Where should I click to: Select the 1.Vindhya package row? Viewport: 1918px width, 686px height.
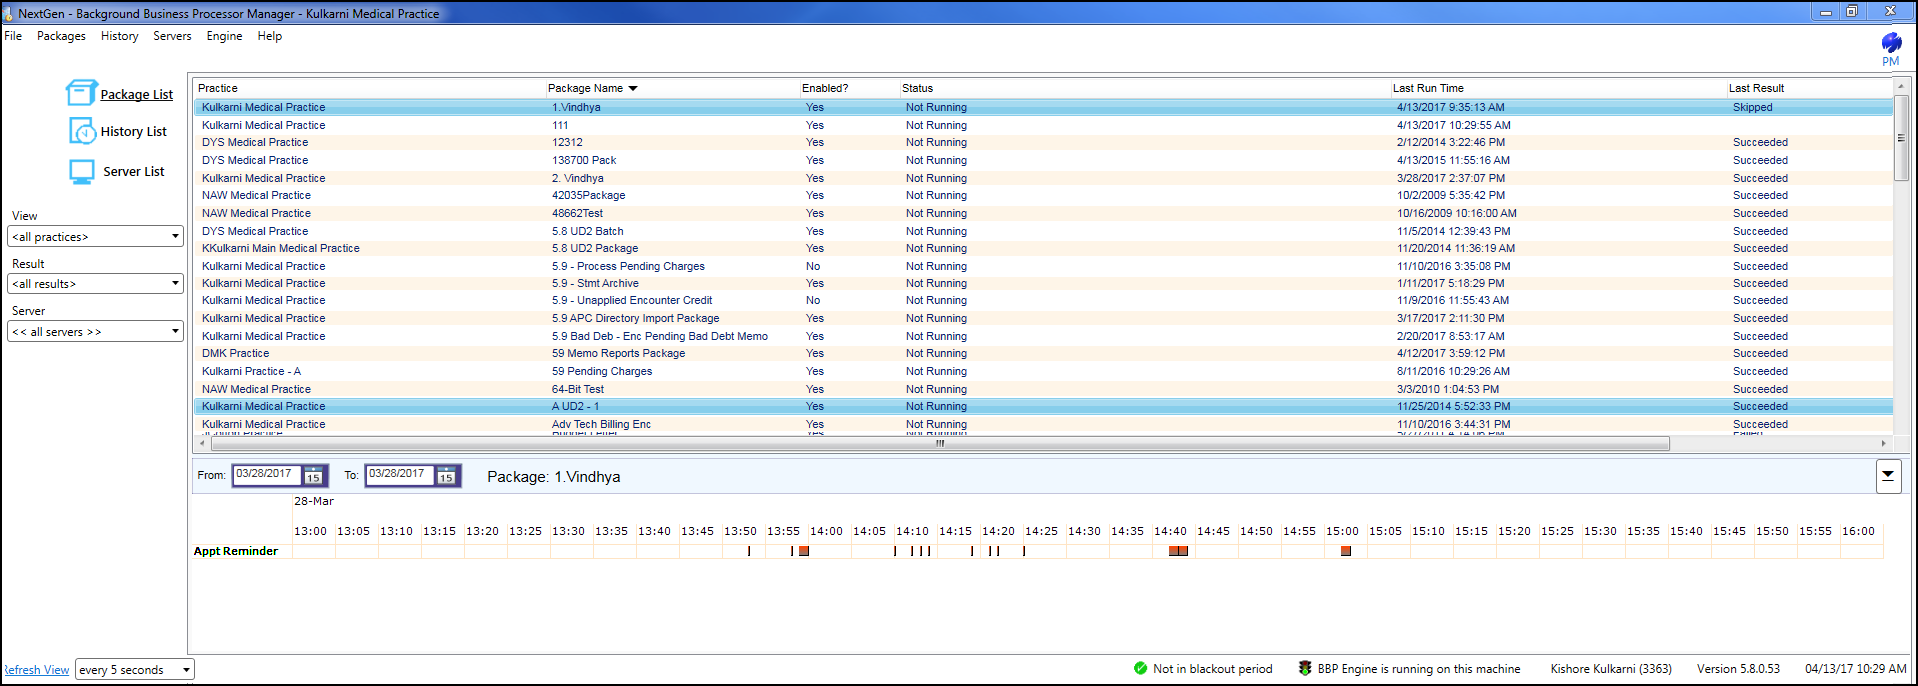pyautogui.click(x=1043, y=107)
